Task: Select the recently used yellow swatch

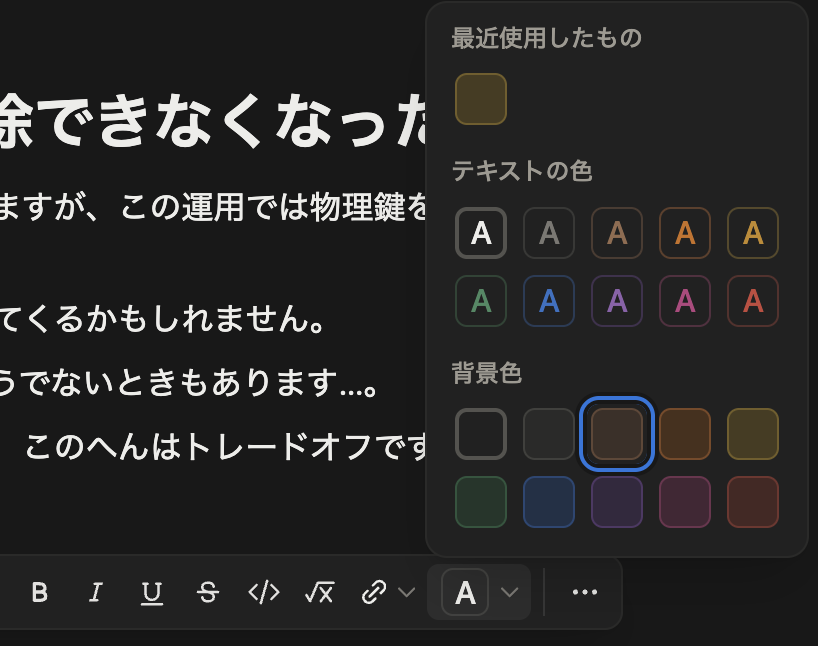Action: [x=481, y=99]
